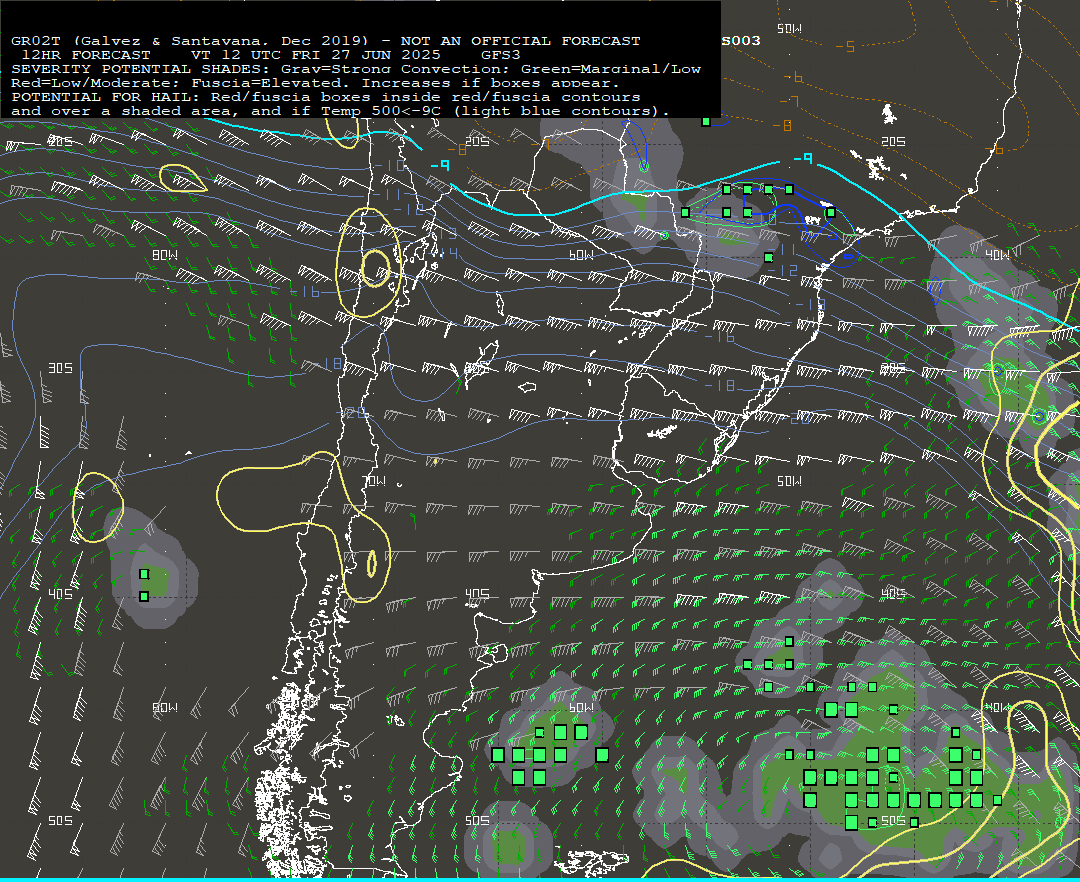1080x882 pixels.
Task: Click the 'and over a shaded area' legend line
Action: (x=340, y=111)
